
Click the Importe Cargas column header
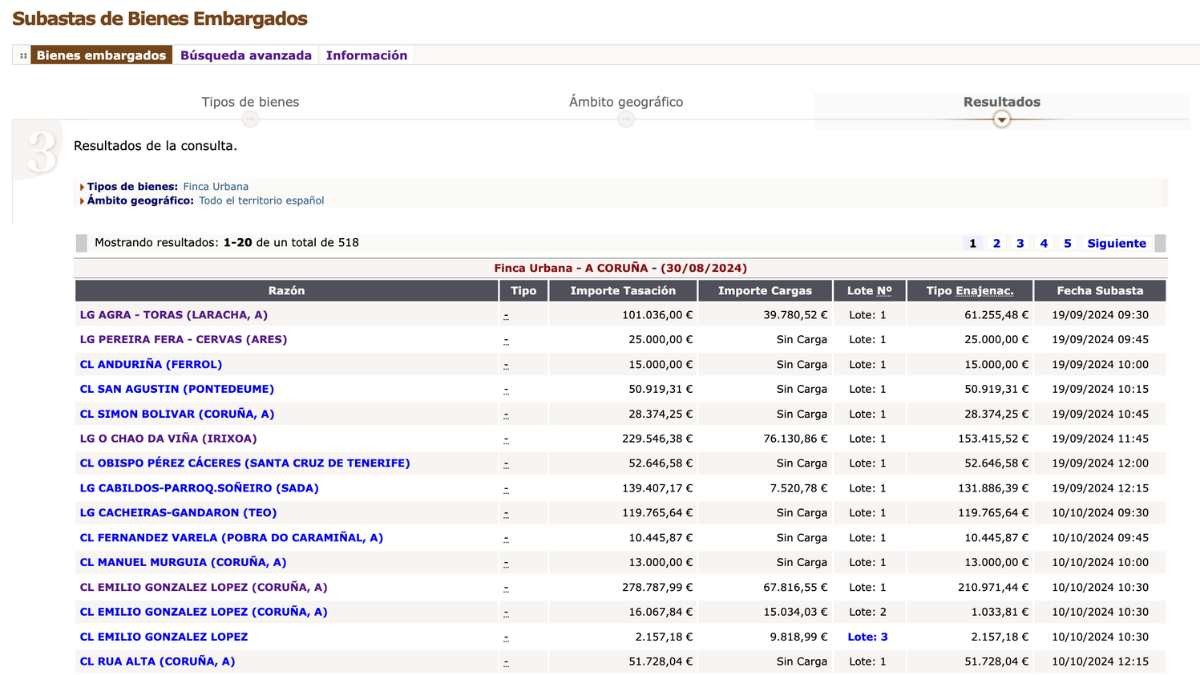(x=765, y=291)
